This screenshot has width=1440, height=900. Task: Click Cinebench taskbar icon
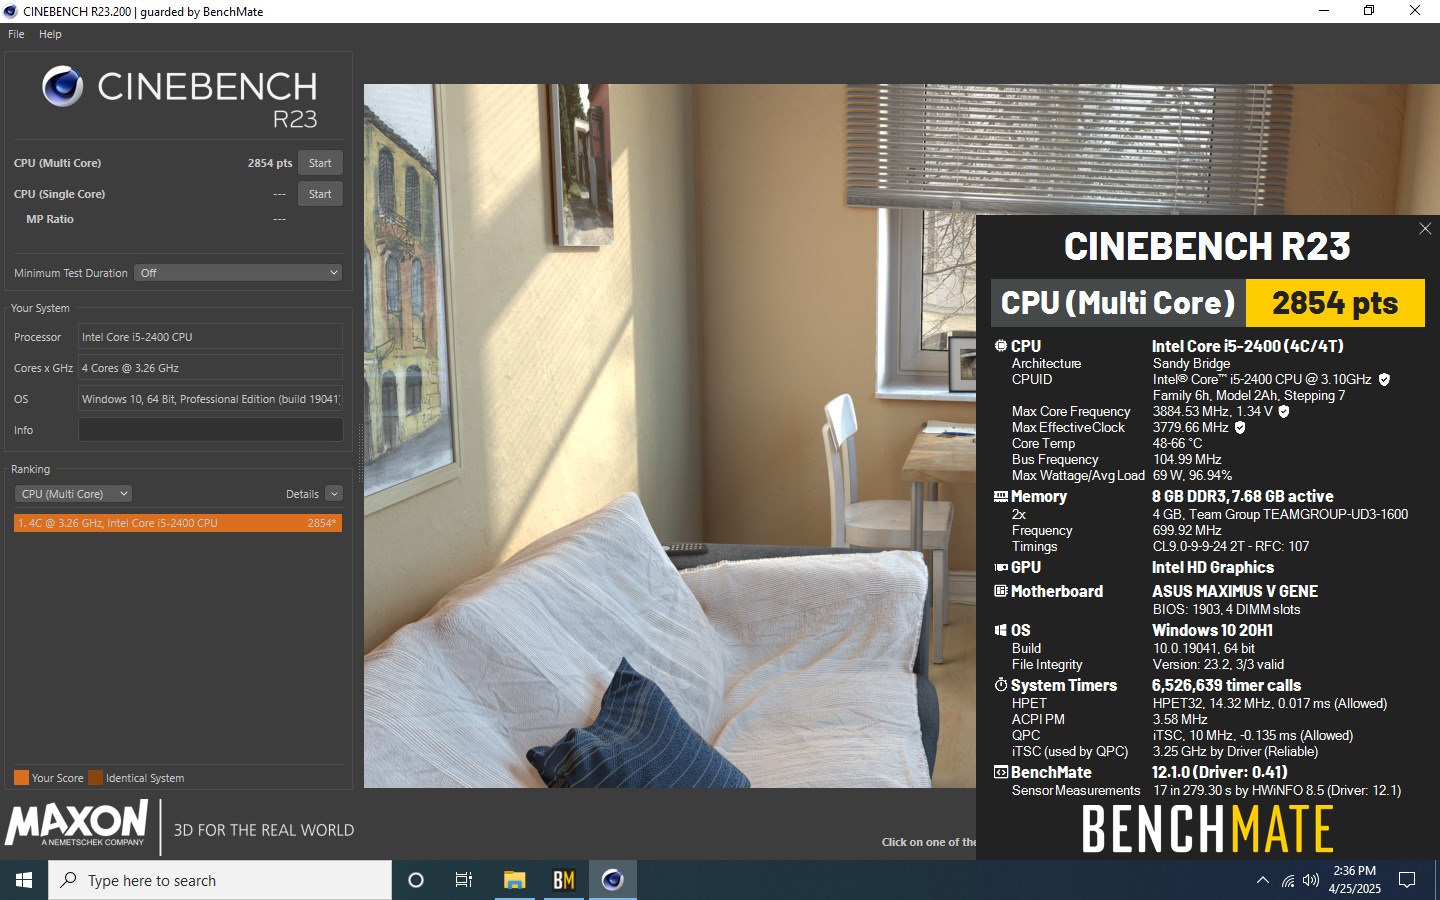pos(612,880)
